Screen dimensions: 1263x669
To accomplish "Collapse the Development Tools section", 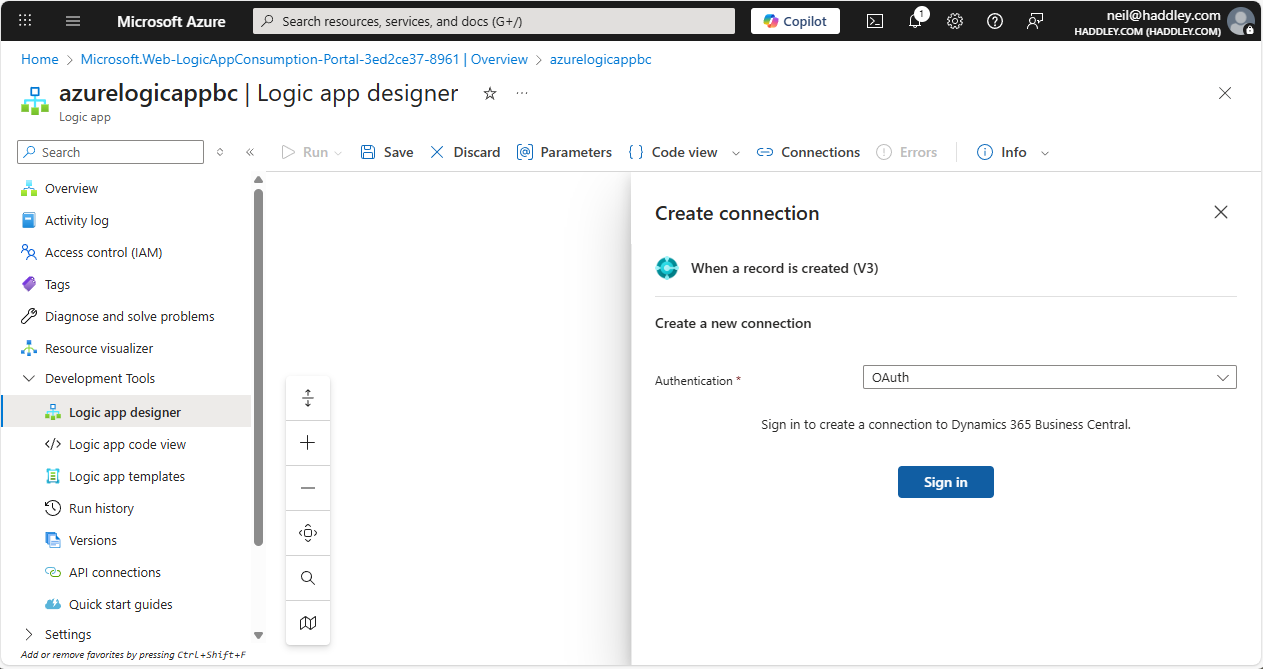I will (28, 379).
